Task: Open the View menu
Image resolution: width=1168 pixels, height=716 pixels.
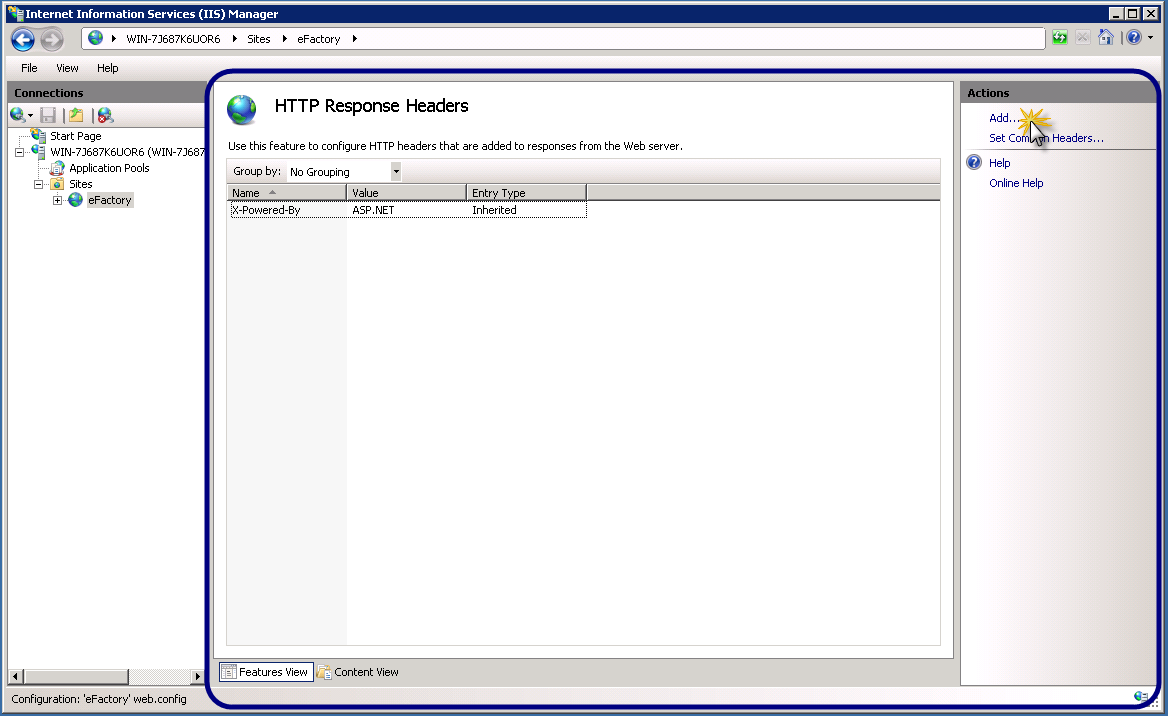Action: point(67,68)
